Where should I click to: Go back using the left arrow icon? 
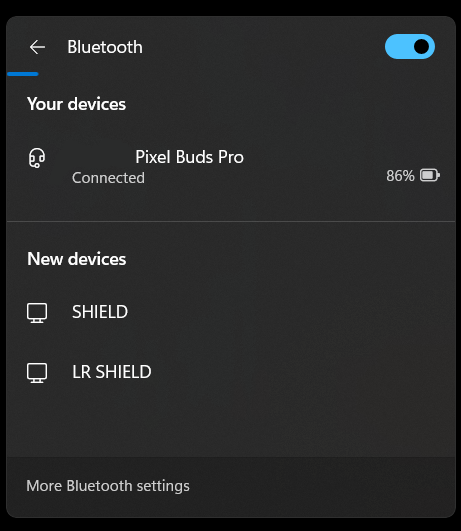tap(37, 47)
